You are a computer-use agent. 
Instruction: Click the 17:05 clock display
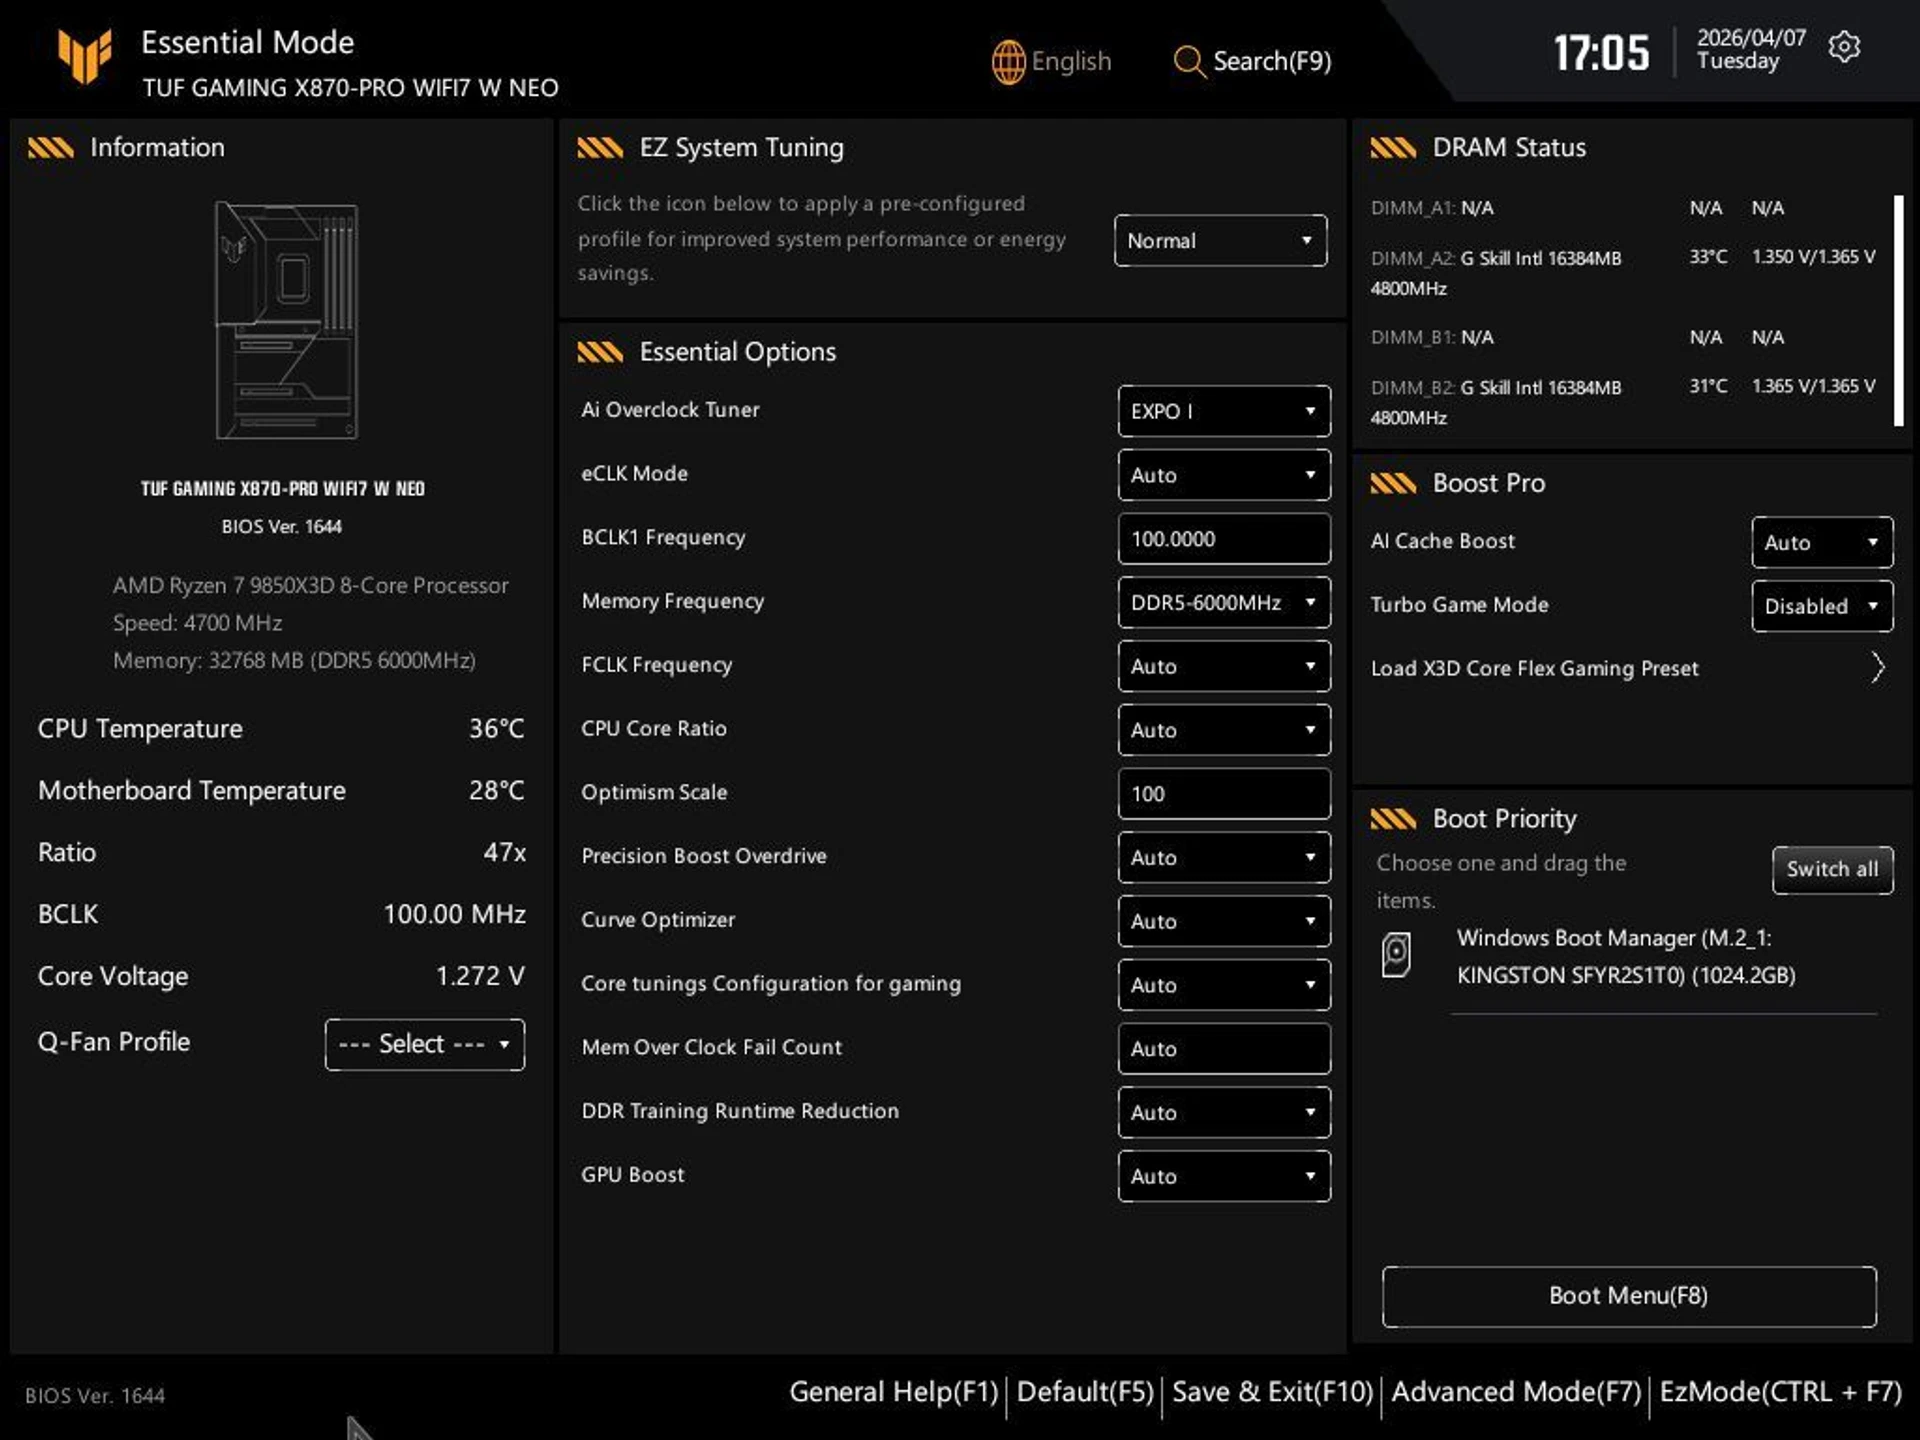[x=1601, y=53]
